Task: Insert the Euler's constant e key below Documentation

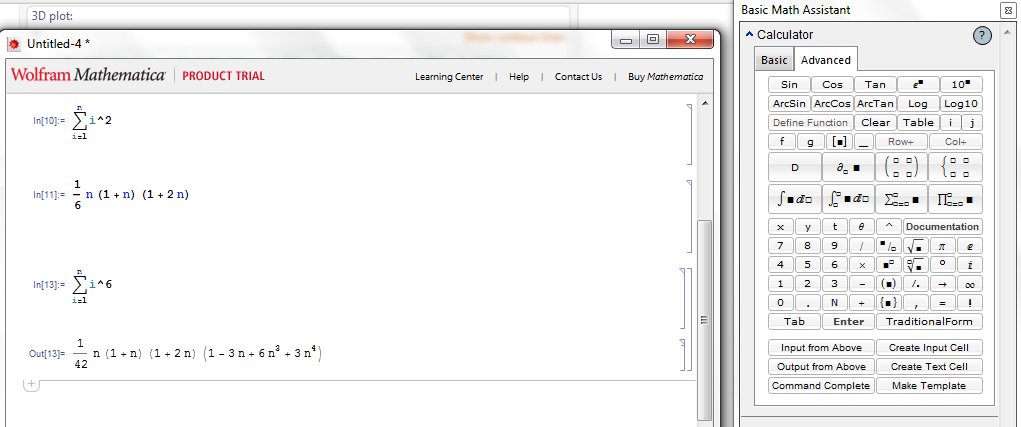Action: click(x=970, y=246)
